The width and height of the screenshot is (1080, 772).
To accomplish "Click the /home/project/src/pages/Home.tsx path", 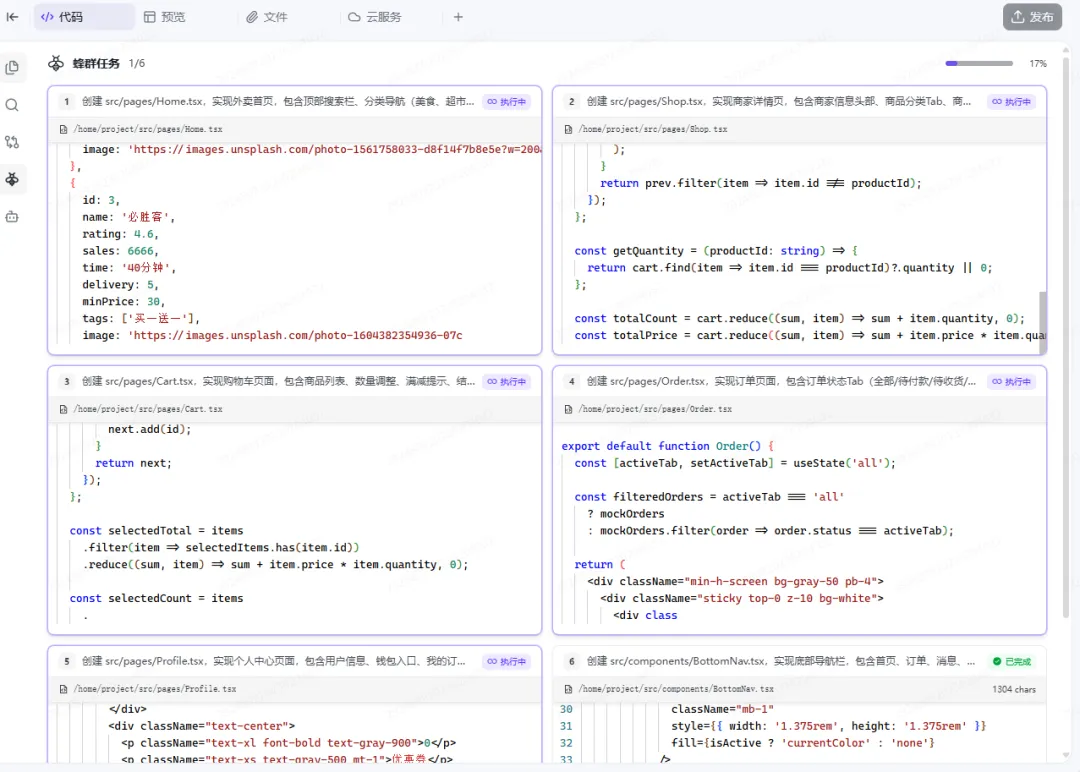I will point(148,129).
